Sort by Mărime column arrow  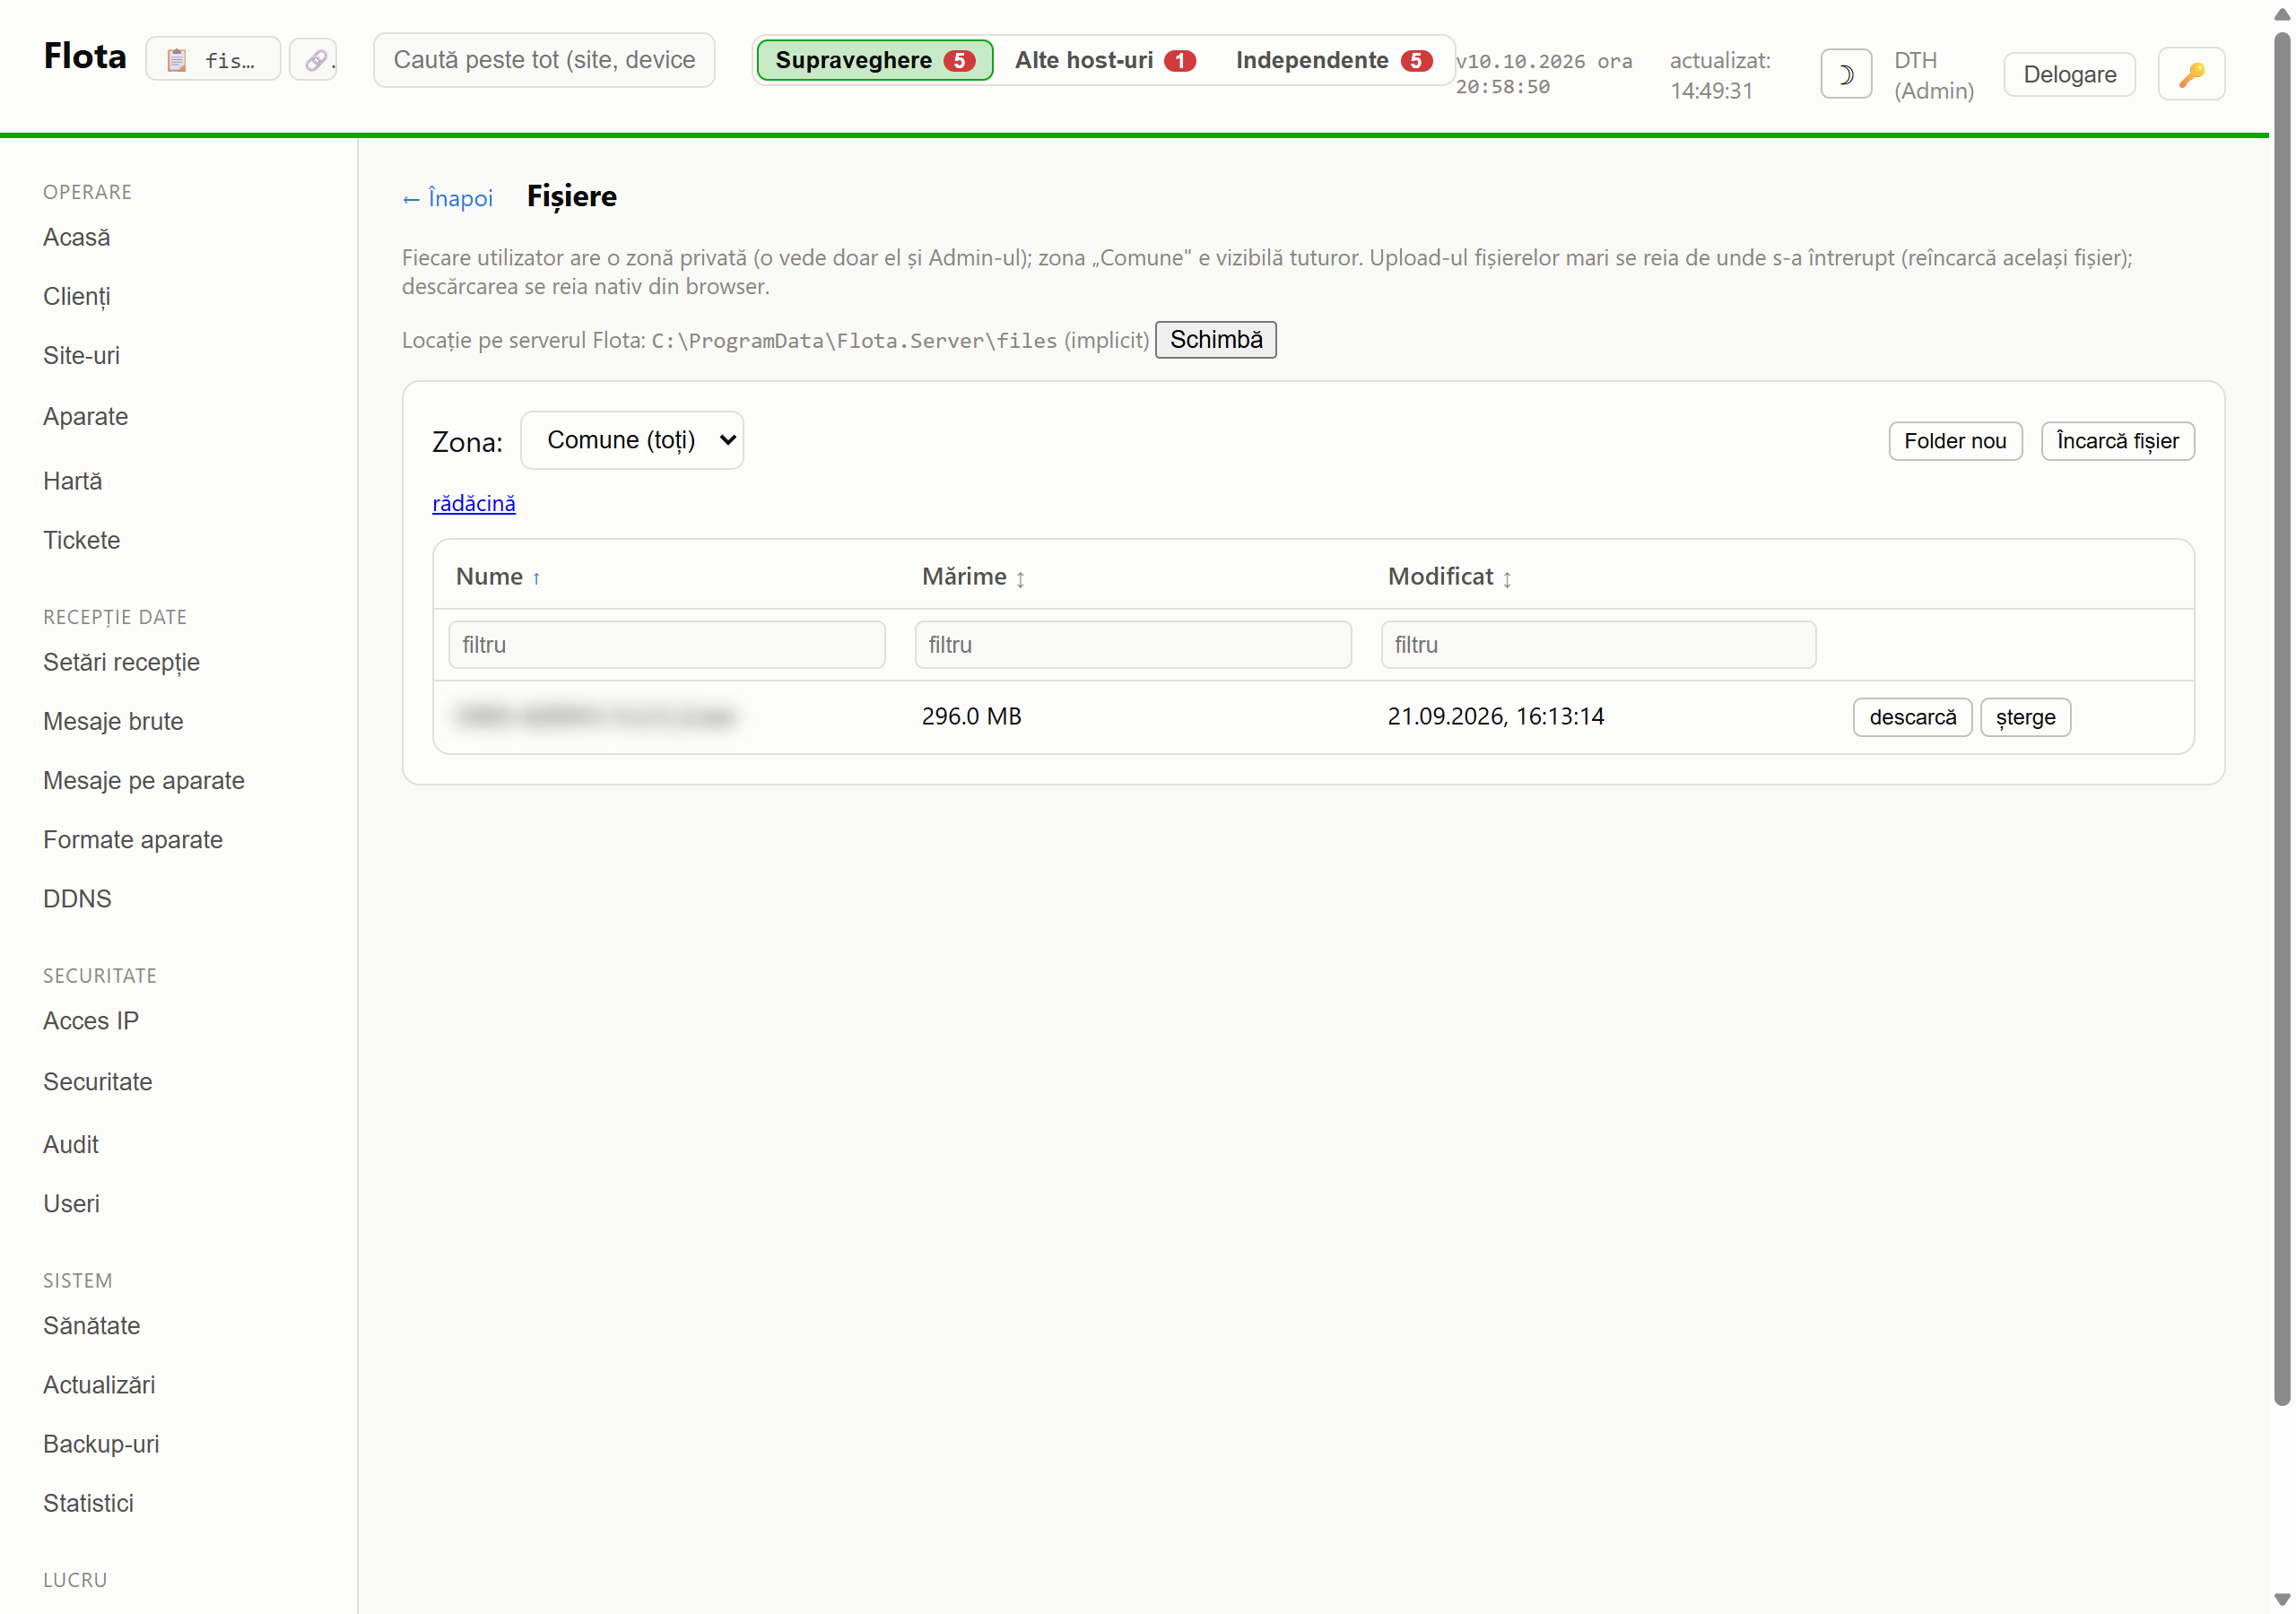[1020, 578]
